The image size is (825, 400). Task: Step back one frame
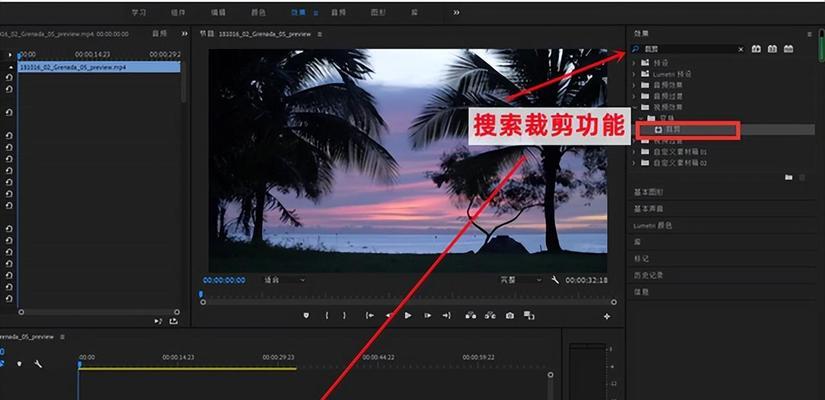pyautogui.click(x=389, y=315)
